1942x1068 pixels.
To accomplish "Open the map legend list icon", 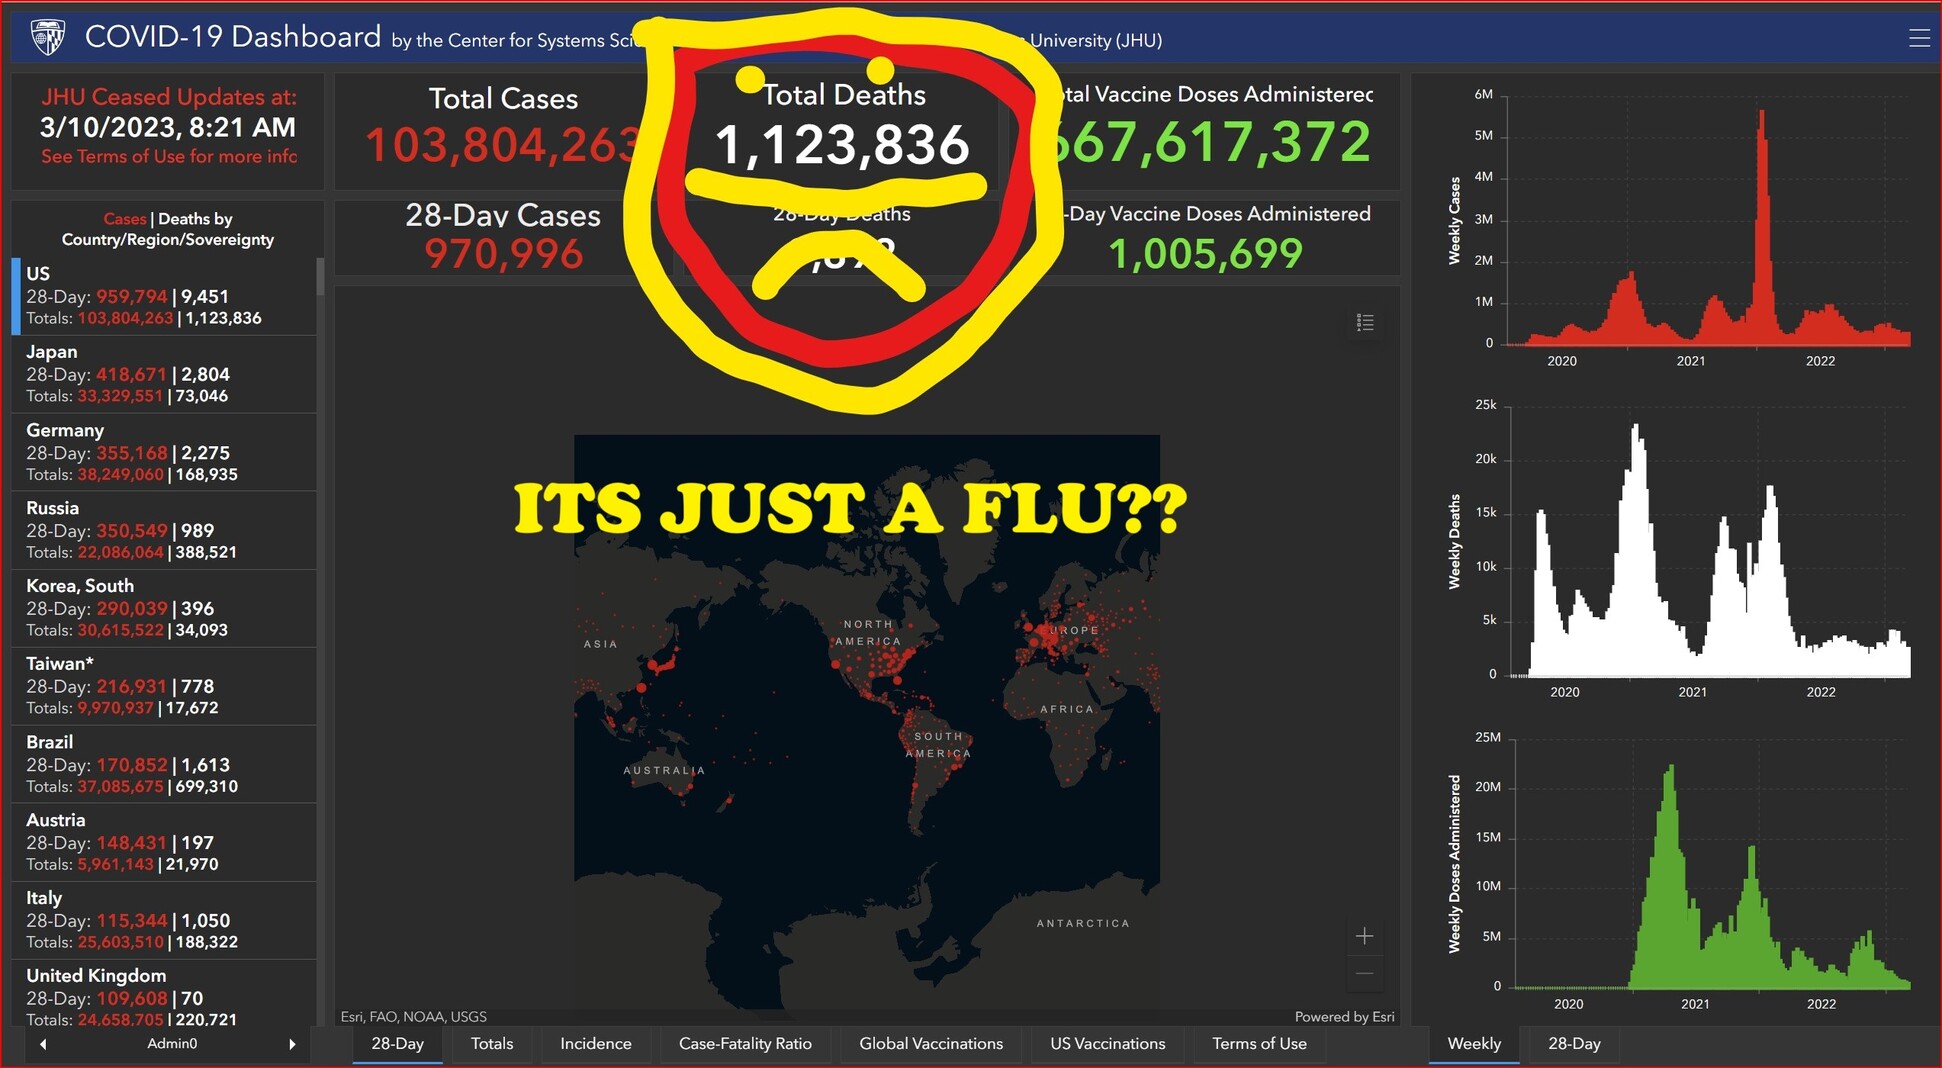I will click(1364, 322).
